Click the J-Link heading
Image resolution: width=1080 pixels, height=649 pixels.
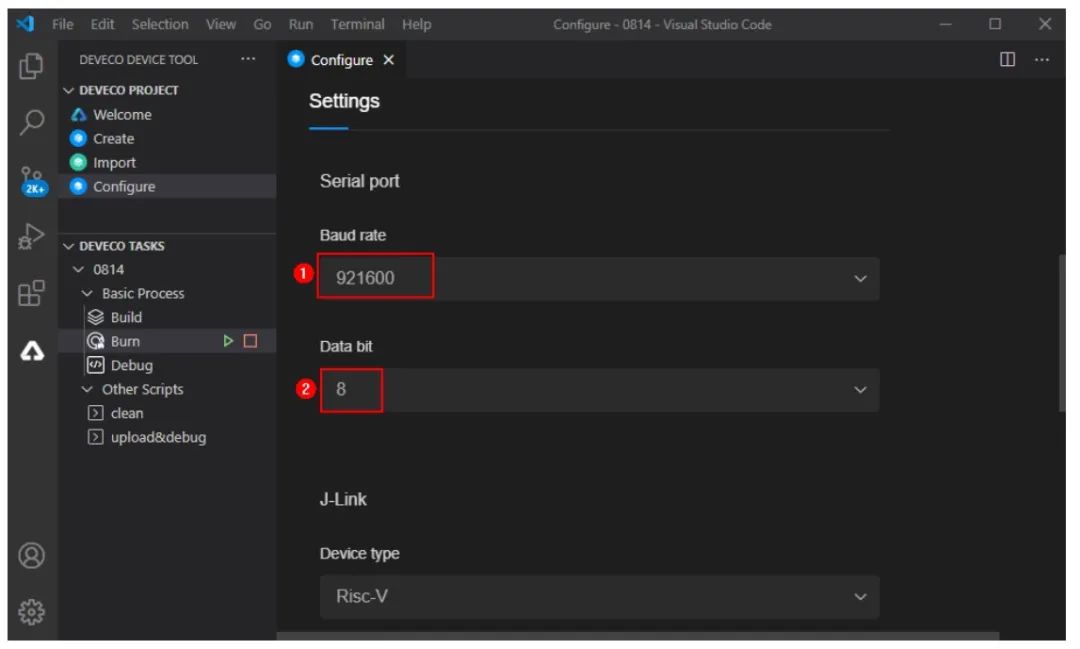[x=343, y=499]
